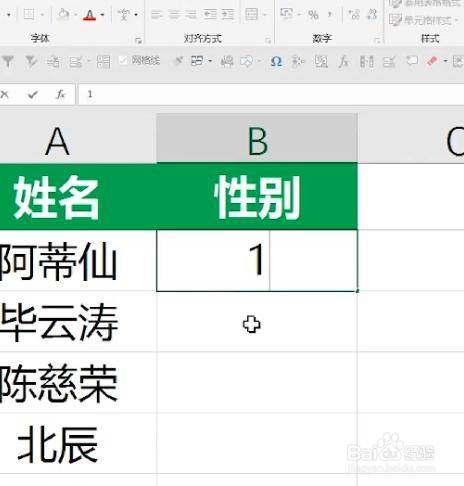Open the number format dialog launcher
Image resolution: width=464 pixels, height=486 pixels.
[x=377, y=40]
